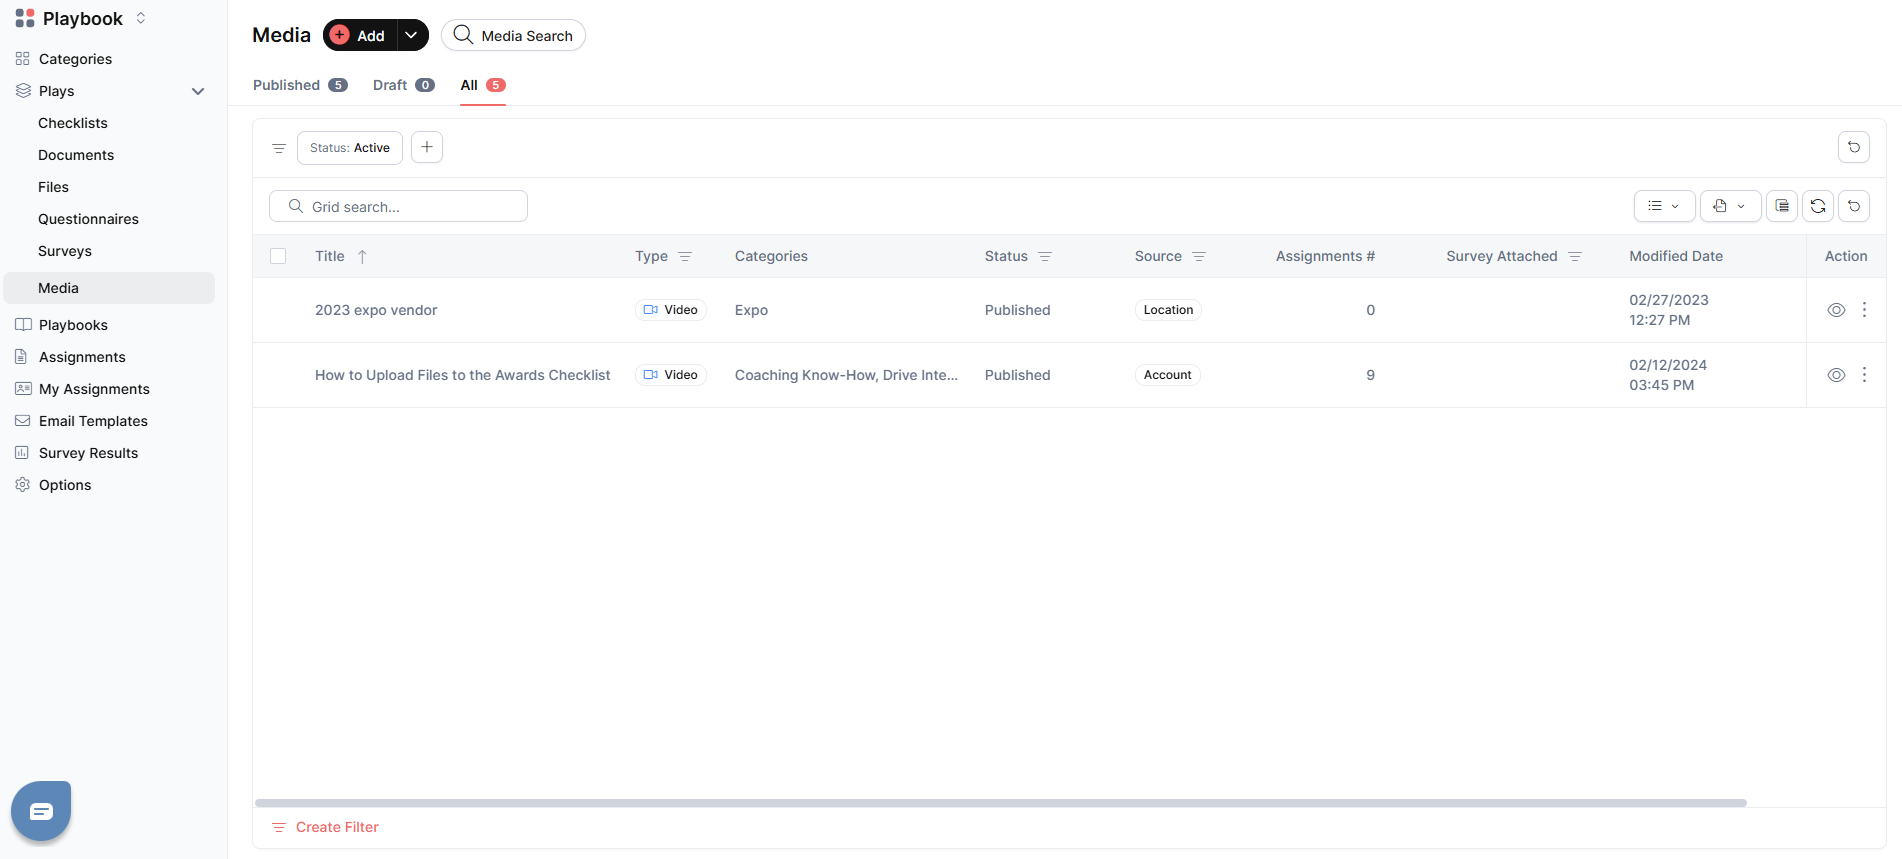The width and height of the screenshot is (1902, 859).
Task: Click the filter lines icon before Status chip
Action: click(x=279, y=148)
